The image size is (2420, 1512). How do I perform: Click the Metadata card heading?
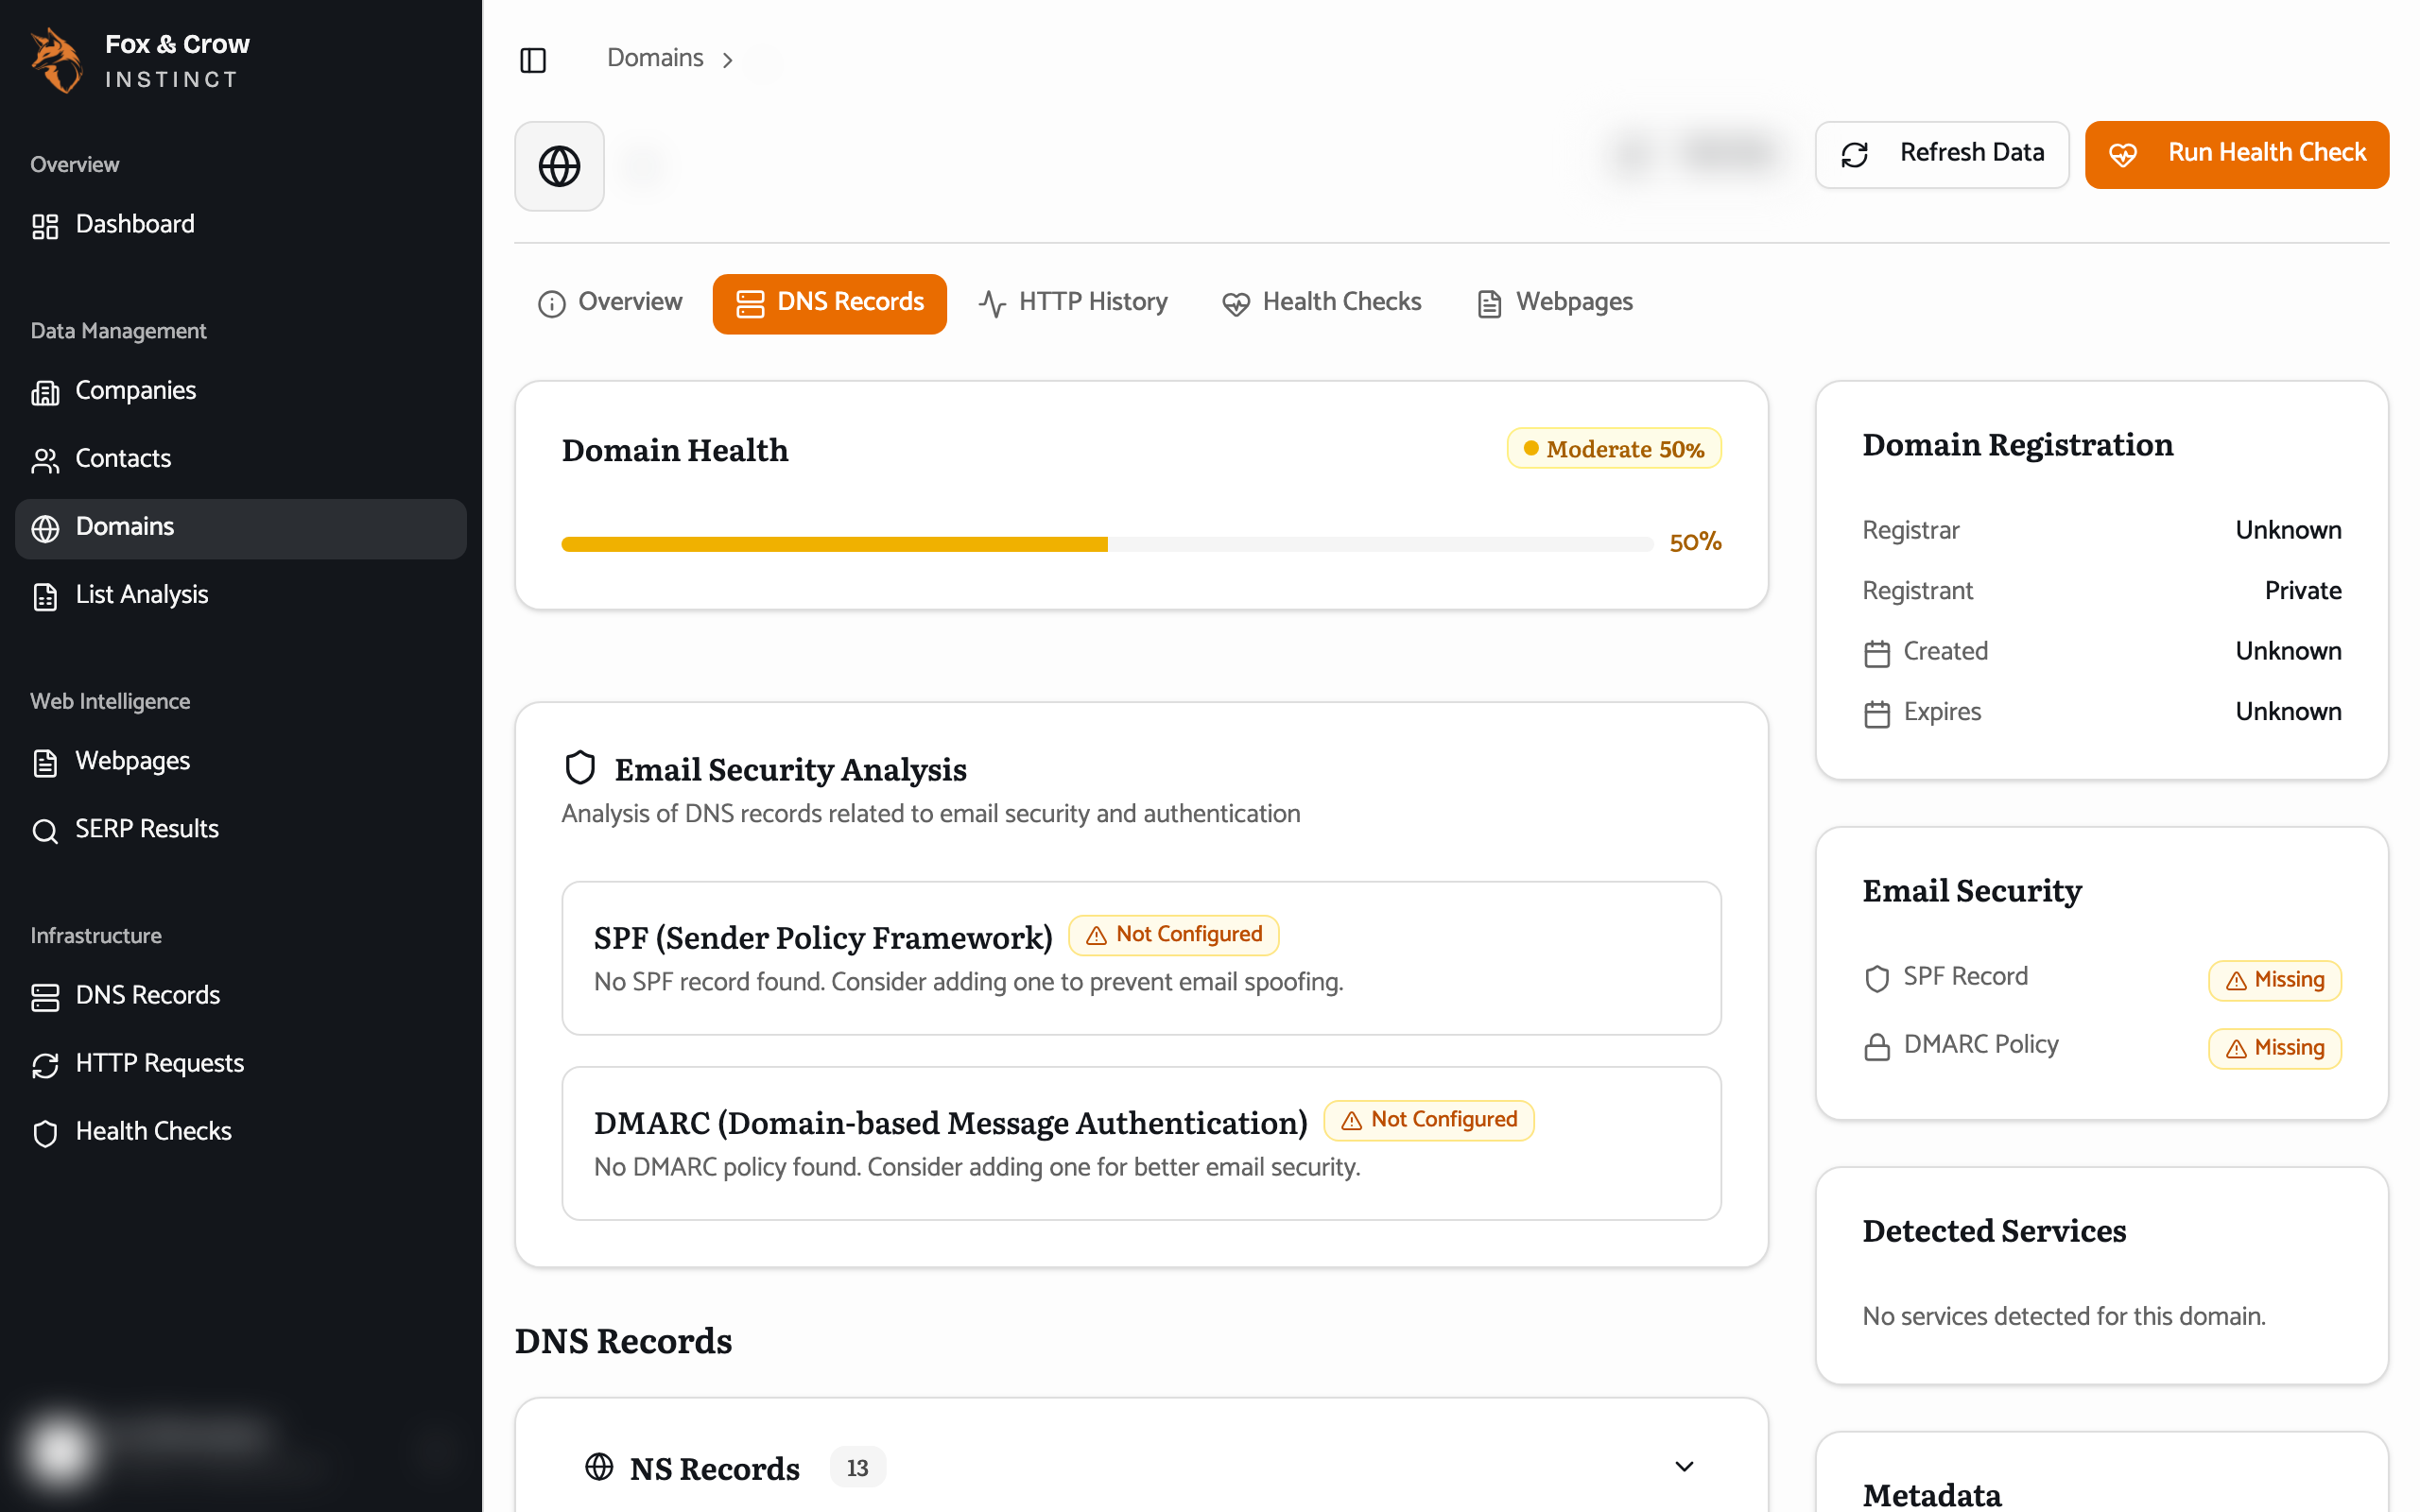click(1932, 1494)
